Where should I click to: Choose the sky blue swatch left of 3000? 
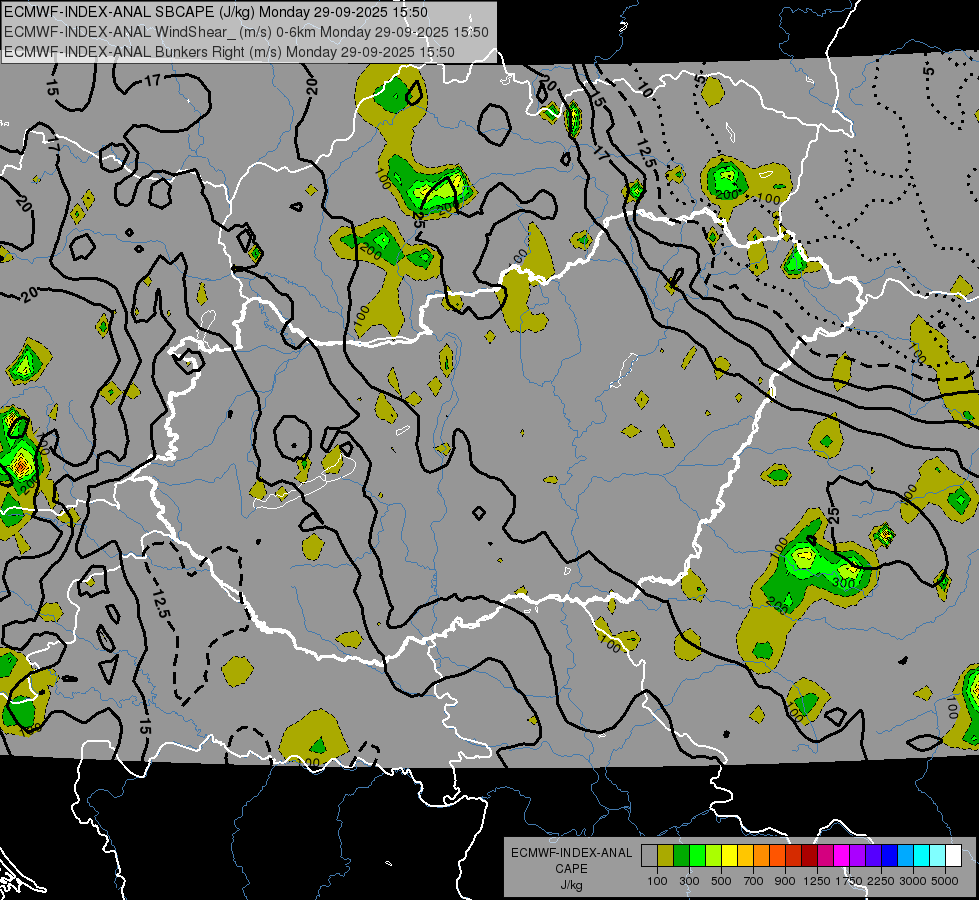pos(906,855)
